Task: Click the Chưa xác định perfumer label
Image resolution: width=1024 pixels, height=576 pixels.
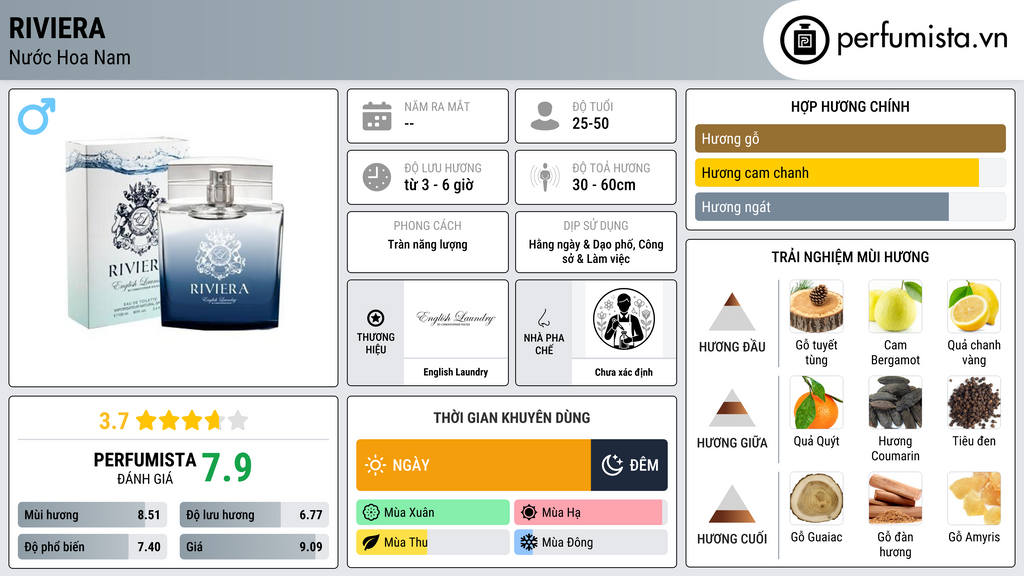Action: coord(624,372)
